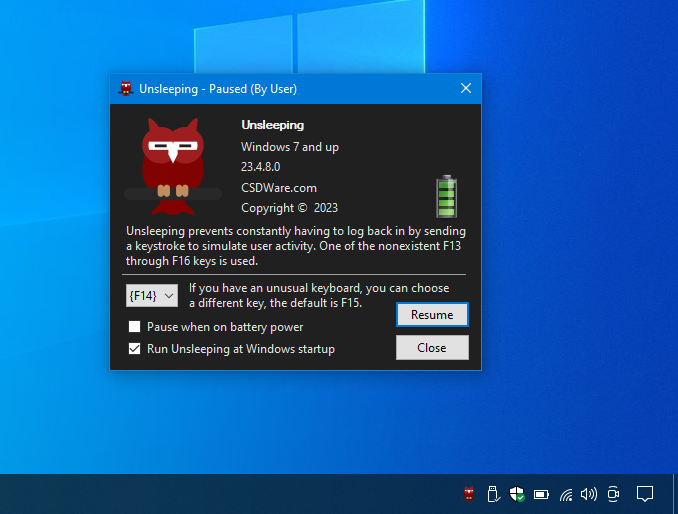Click the taskbar battery power icon
678x514 pixels.
541,494
